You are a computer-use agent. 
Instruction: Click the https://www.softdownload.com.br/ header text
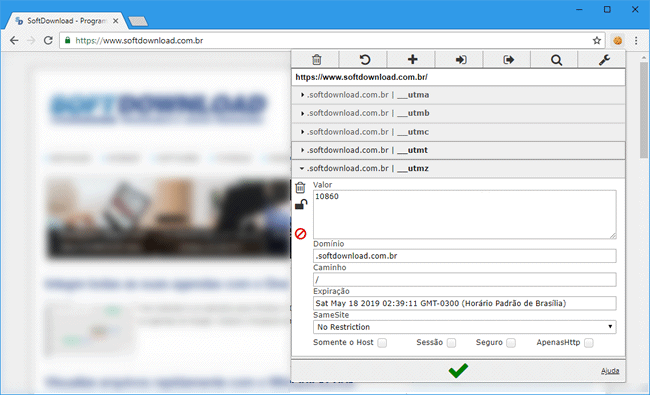(x=361, y=77)
